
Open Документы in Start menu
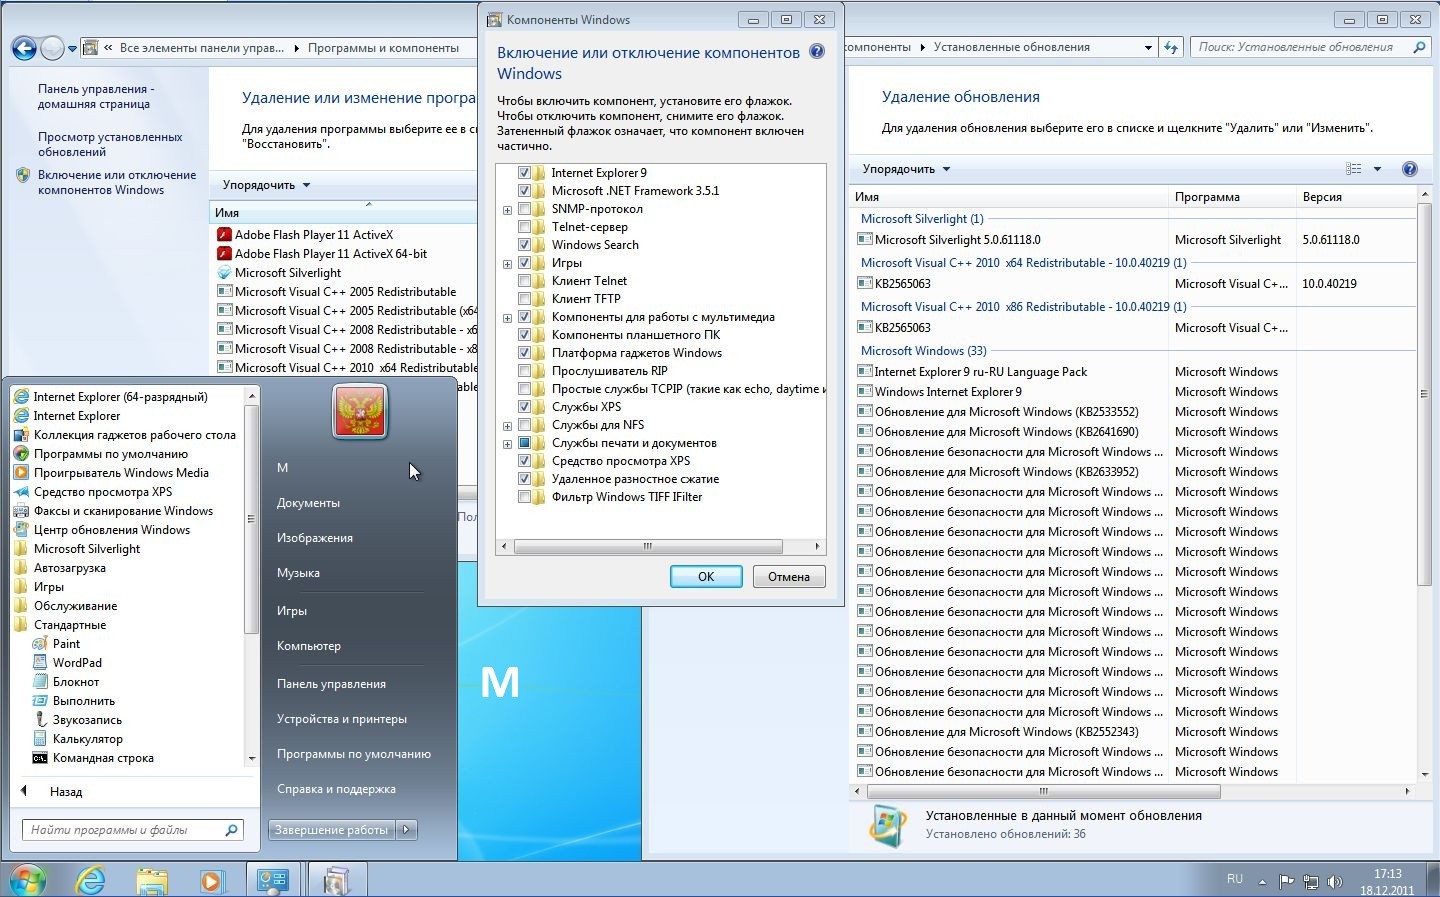pos(308,503)
